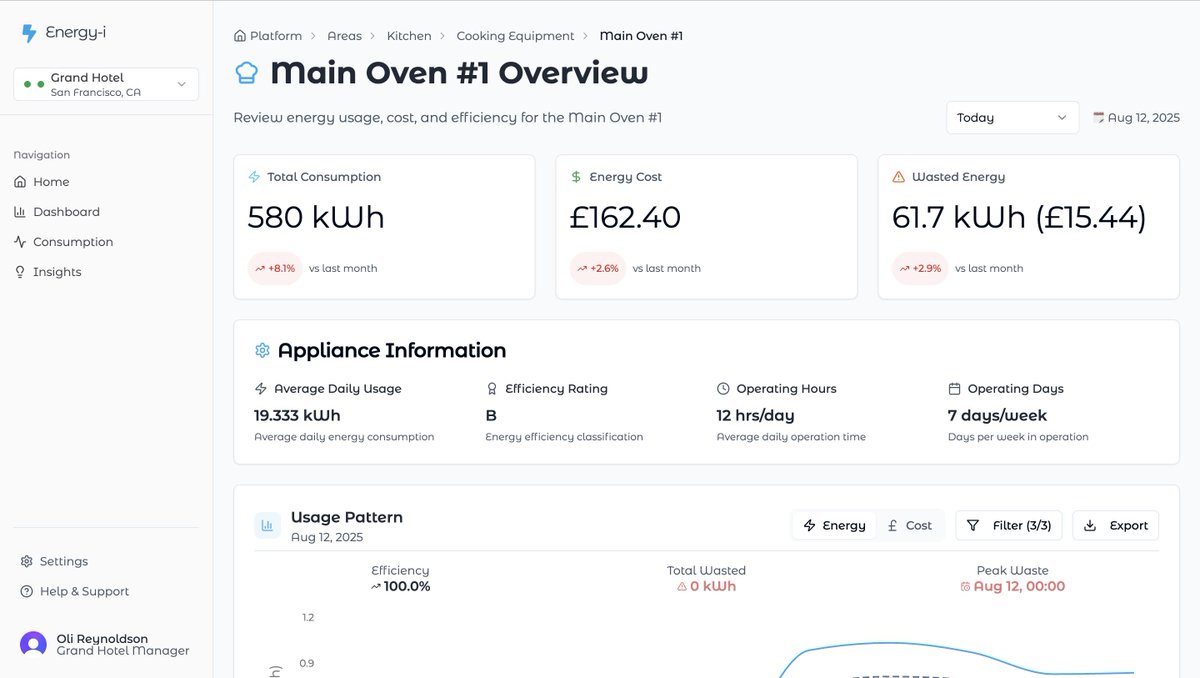Click the Help & Support question-mark icon
This screenshot has width=1200, height=678.
[27, 591]
